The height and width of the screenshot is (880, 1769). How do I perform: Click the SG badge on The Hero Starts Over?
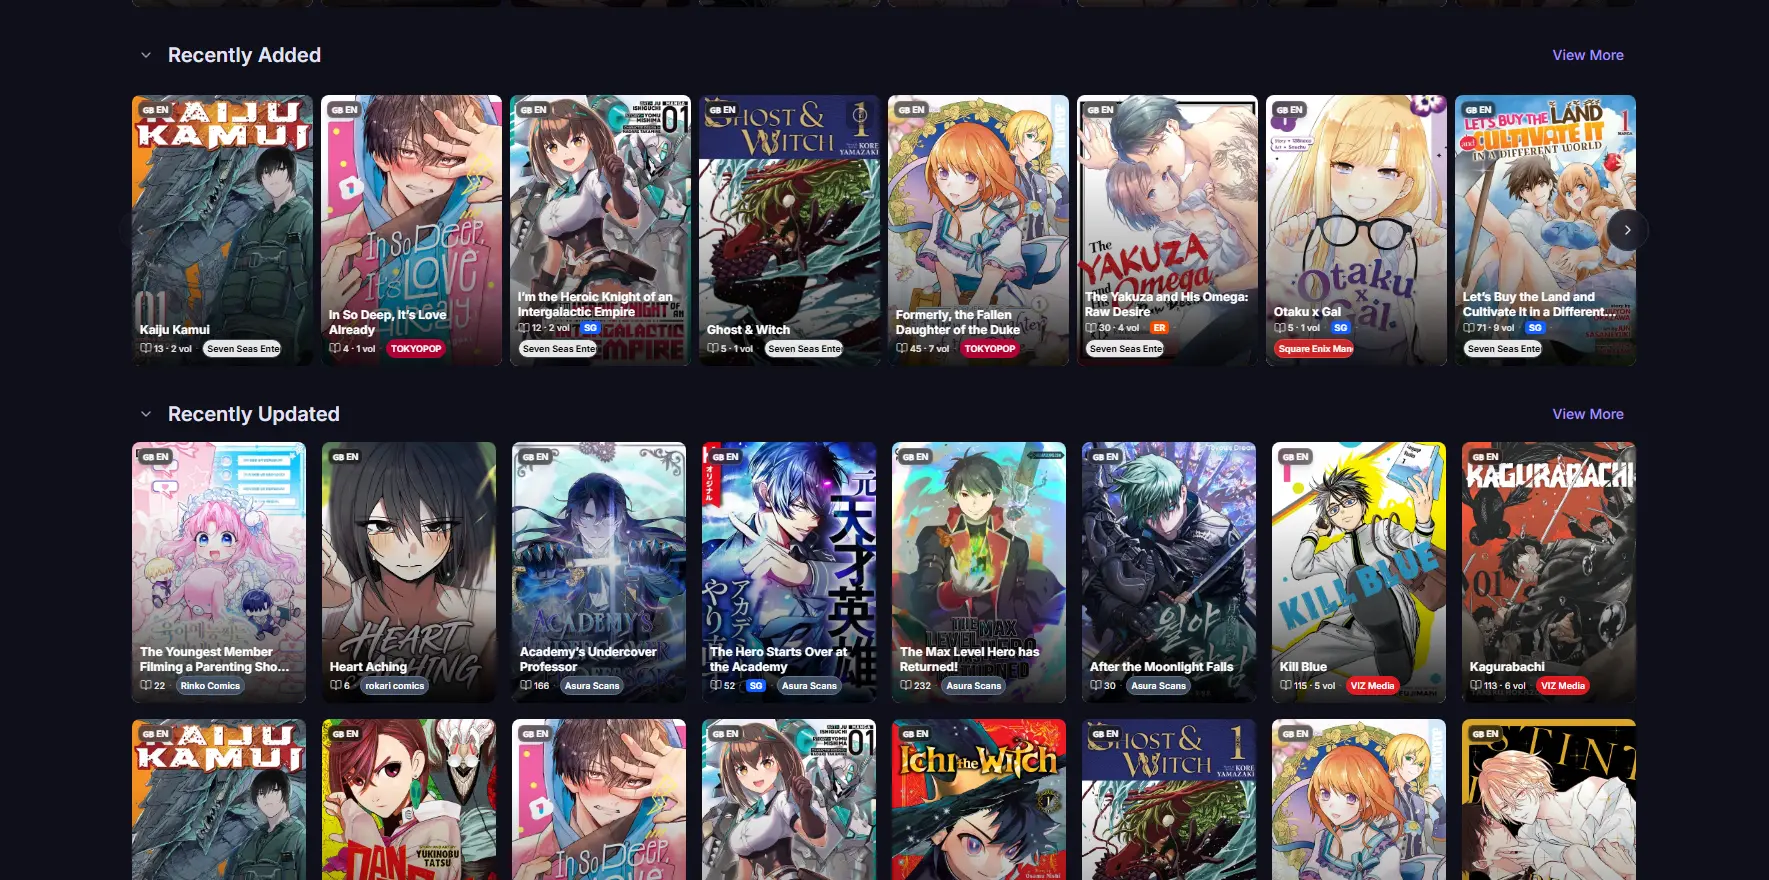click(x=756, y=686)
